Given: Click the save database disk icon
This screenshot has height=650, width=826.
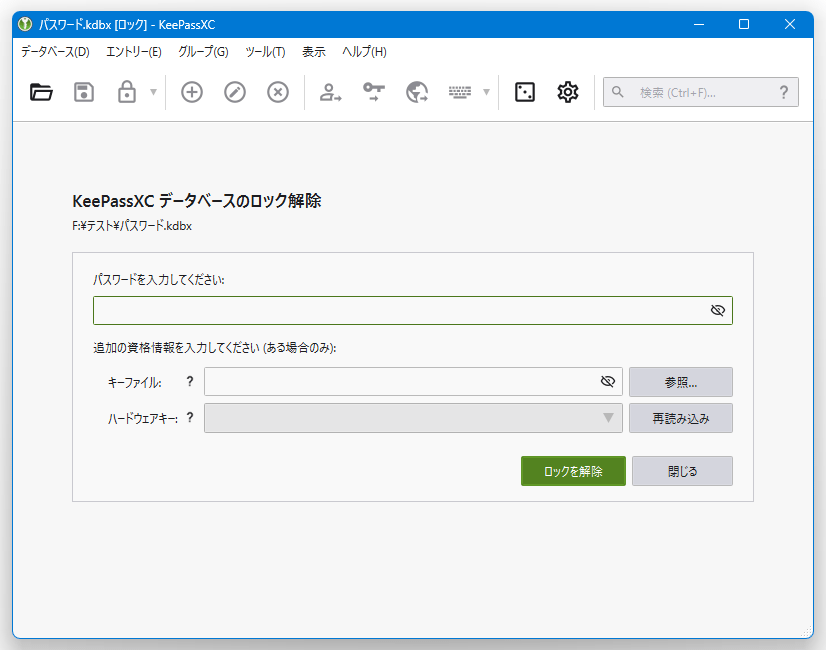Looking at the screenshot, I should (84, 92).
